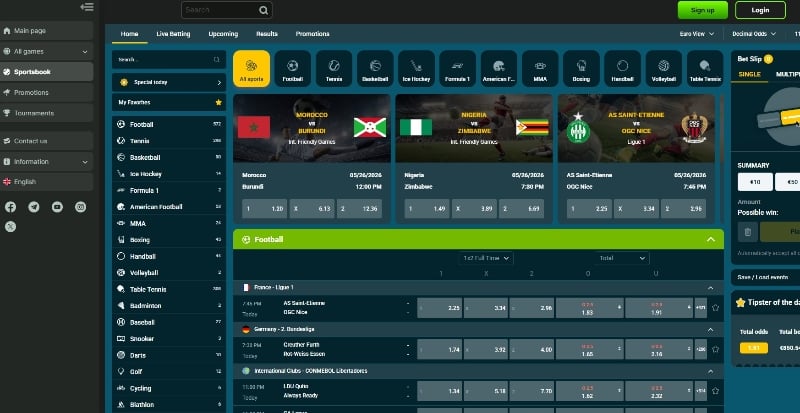Select Table Tennis category tile

tap(705, 68)
